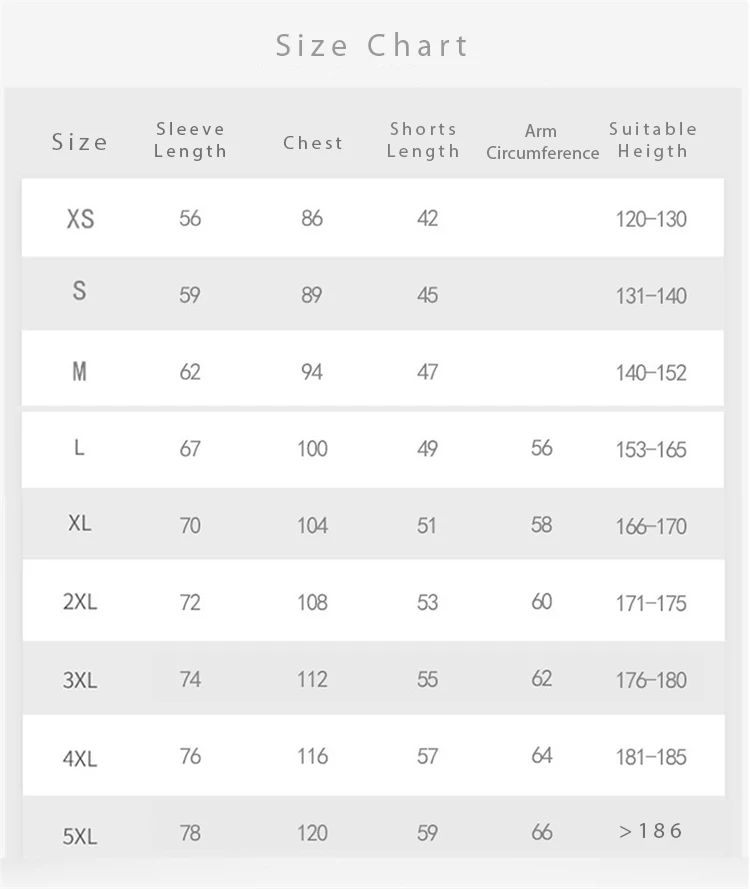Click arm circumference value 66
Viewport: 750px width, 889px height.
pyautogui.click(x=541, y=832)
